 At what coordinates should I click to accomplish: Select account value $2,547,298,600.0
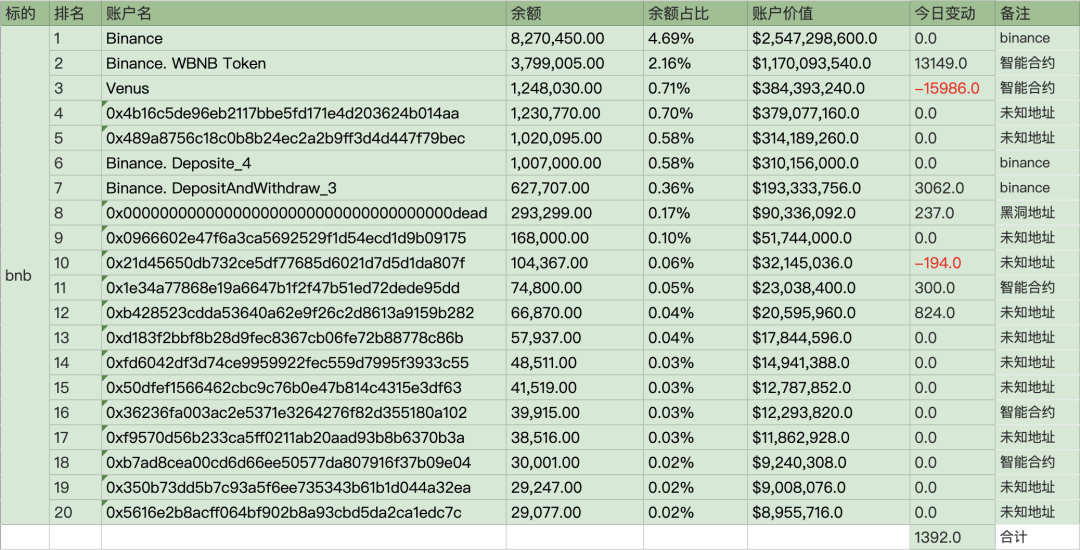tap(828, 39)
